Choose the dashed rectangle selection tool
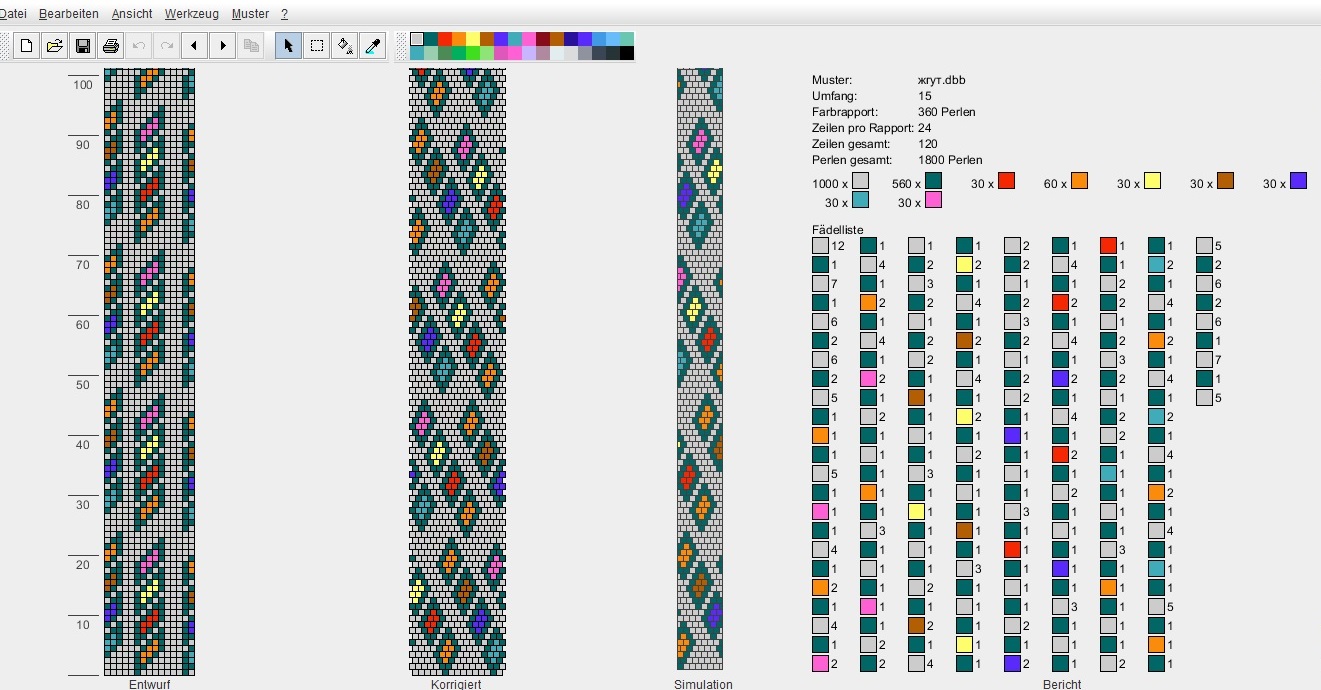Screen dimensions: 1321x690 (x=316, y=45)
